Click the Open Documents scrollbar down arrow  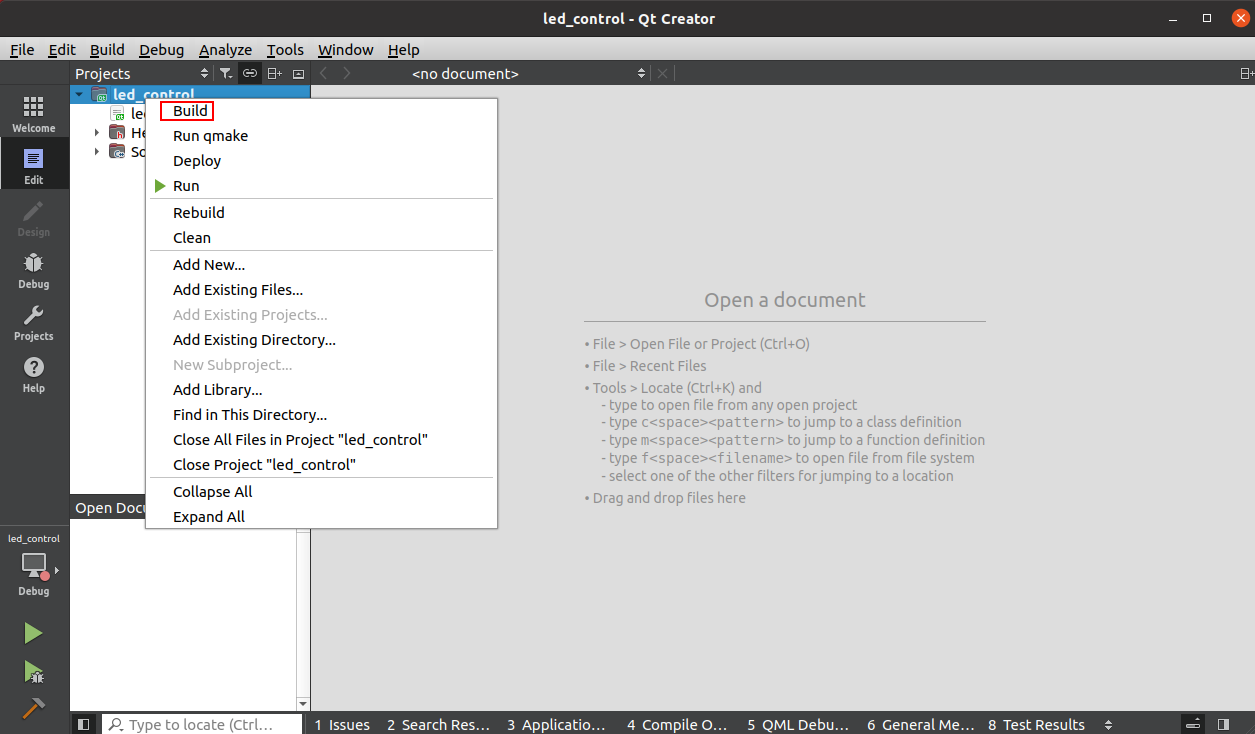click(303, 705)
